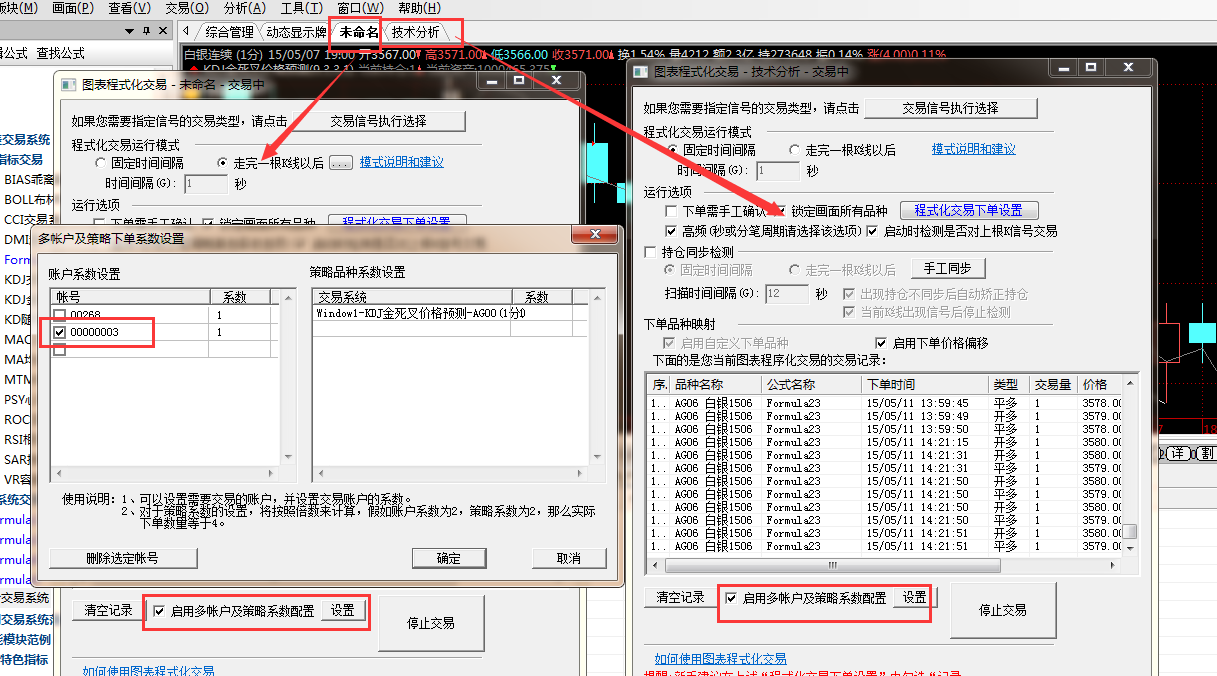Click the 手工同步 button
Screen dimensions: 1217x676
[947, 268]
